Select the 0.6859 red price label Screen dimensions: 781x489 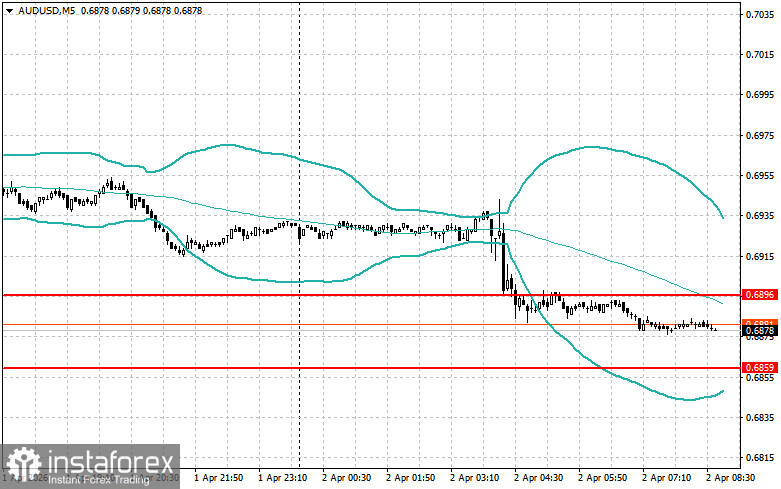point(760,367)
